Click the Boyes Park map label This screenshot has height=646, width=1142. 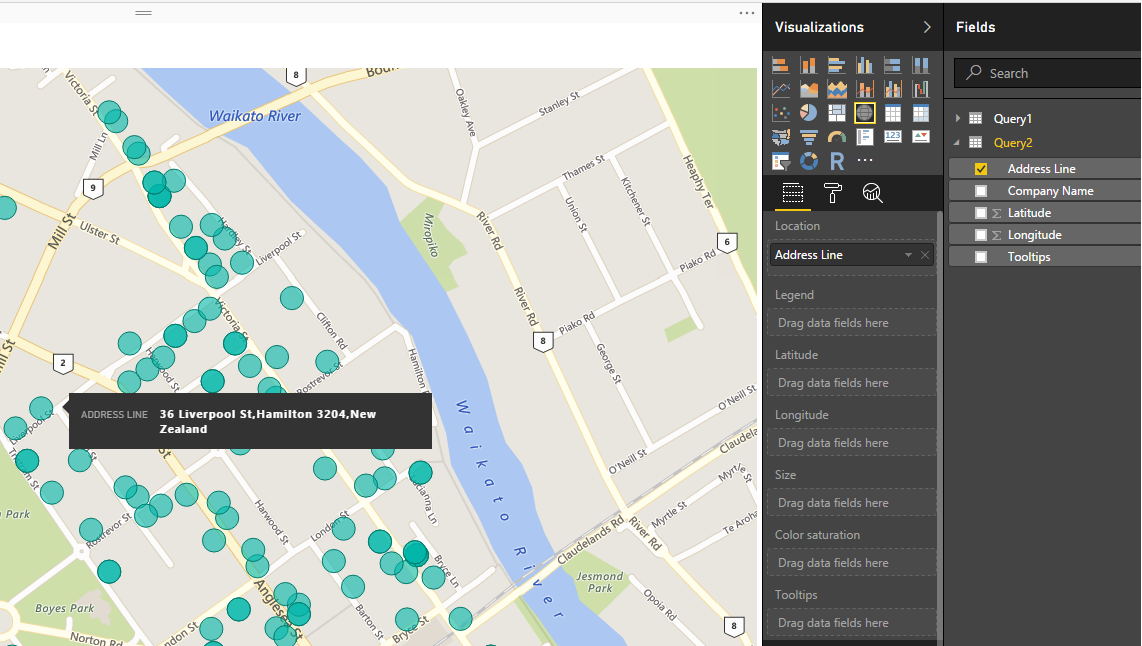(x=65, y=608)
